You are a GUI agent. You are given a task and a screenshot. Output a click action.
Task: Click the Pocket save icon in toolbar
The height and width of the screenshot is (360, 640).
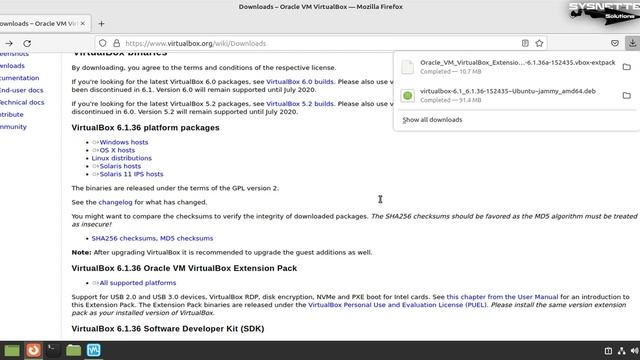pos(615,43)
